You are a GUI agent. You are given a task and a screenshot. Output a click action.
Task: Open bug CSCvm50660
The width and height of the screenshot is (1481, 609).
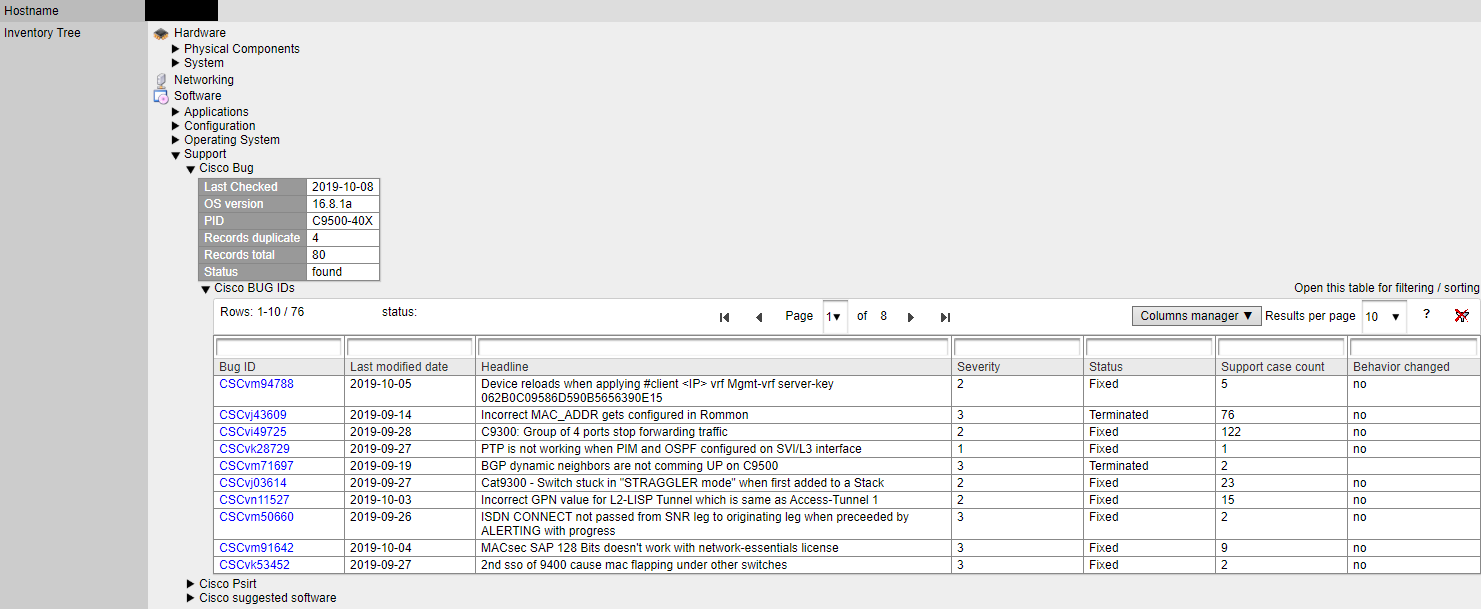click(x=256, y=517)
